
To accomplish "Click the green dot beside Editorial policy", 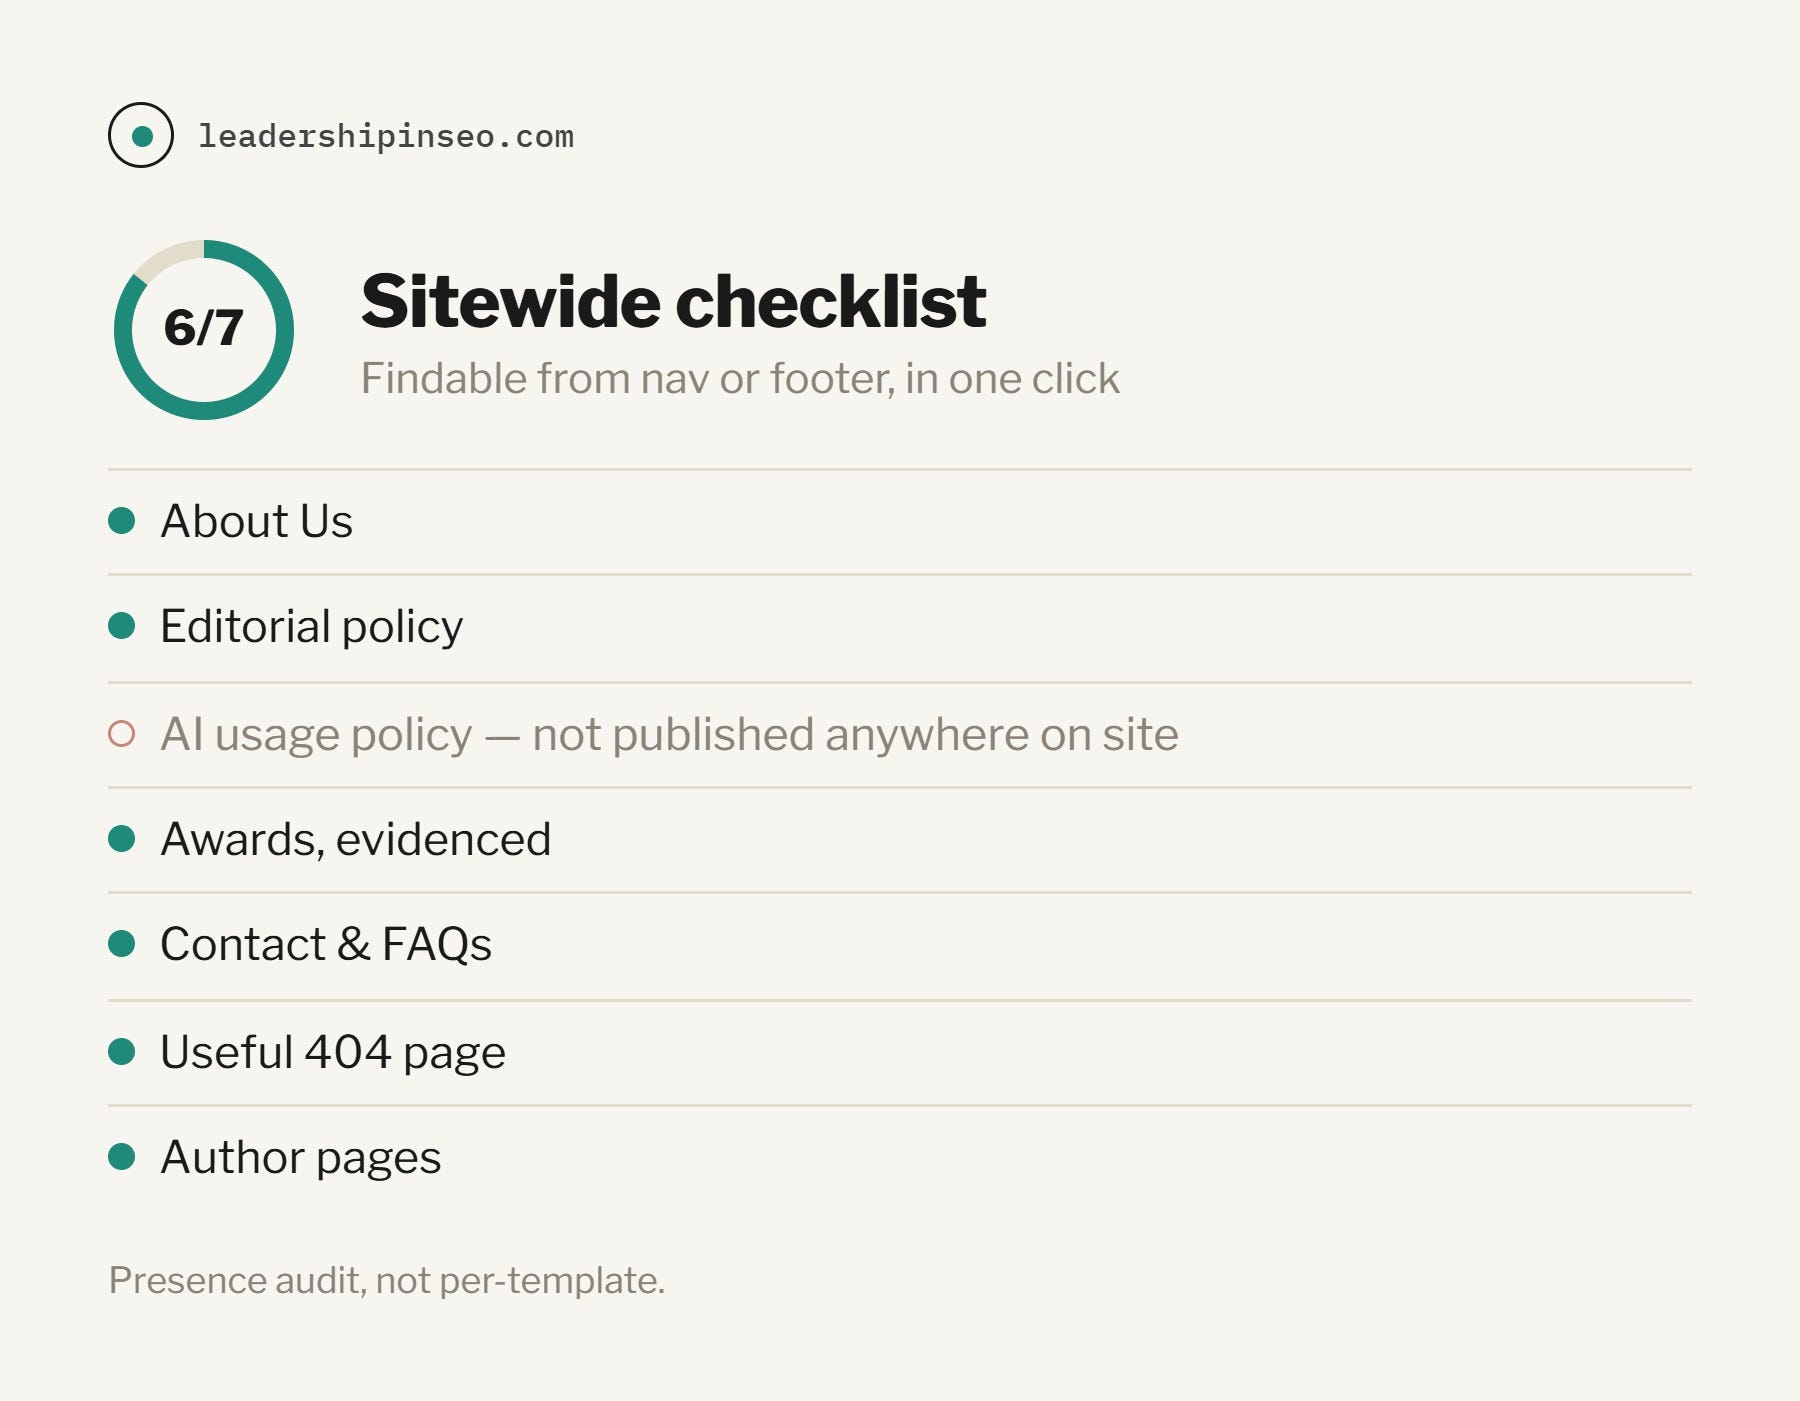I will click(x=122, y=626).
